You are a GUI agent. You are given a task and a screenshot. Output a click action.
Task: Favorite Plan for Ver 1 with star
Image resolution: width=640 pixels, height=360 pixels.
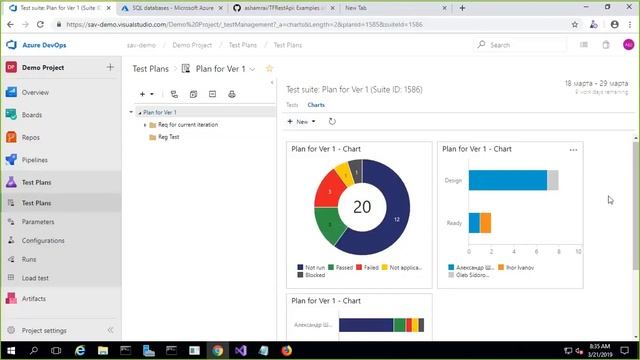tap(269, 69)
